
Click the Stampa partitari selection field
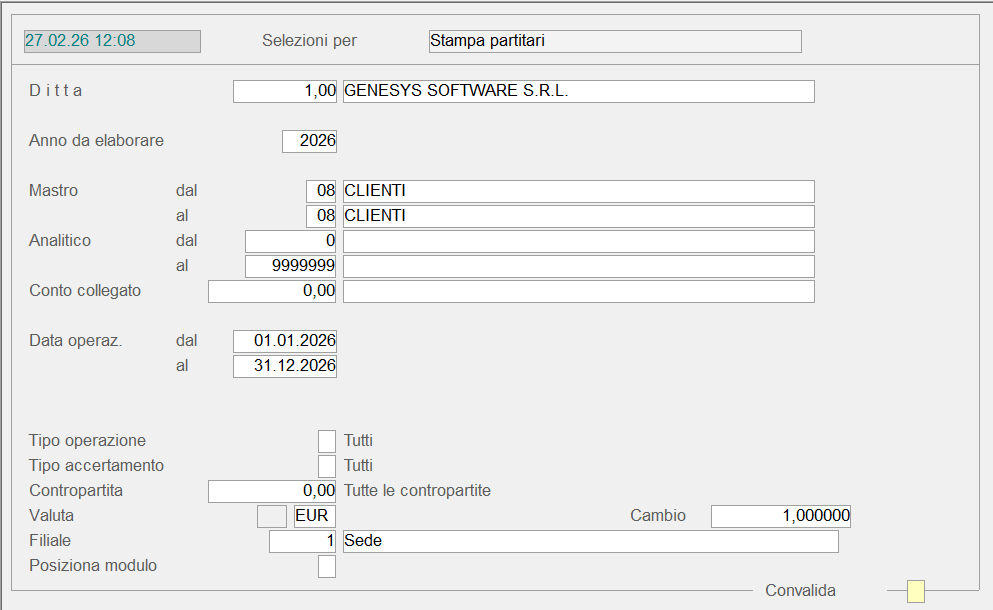pos(613,41)
